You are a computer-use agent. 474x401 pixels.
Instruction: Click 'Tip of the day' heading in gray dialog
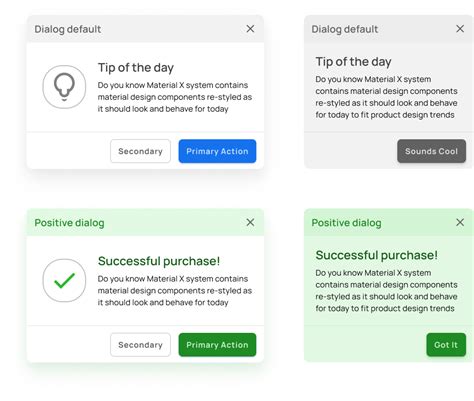click(x=353, y=62)
